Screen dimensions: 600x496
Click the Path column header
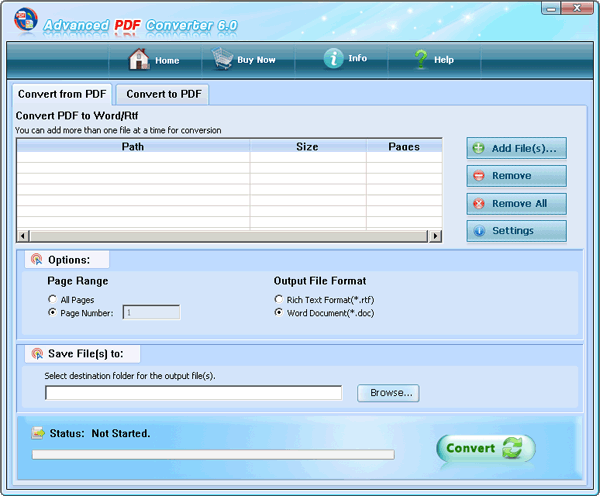pyautogui.click(x=133, y=147)
